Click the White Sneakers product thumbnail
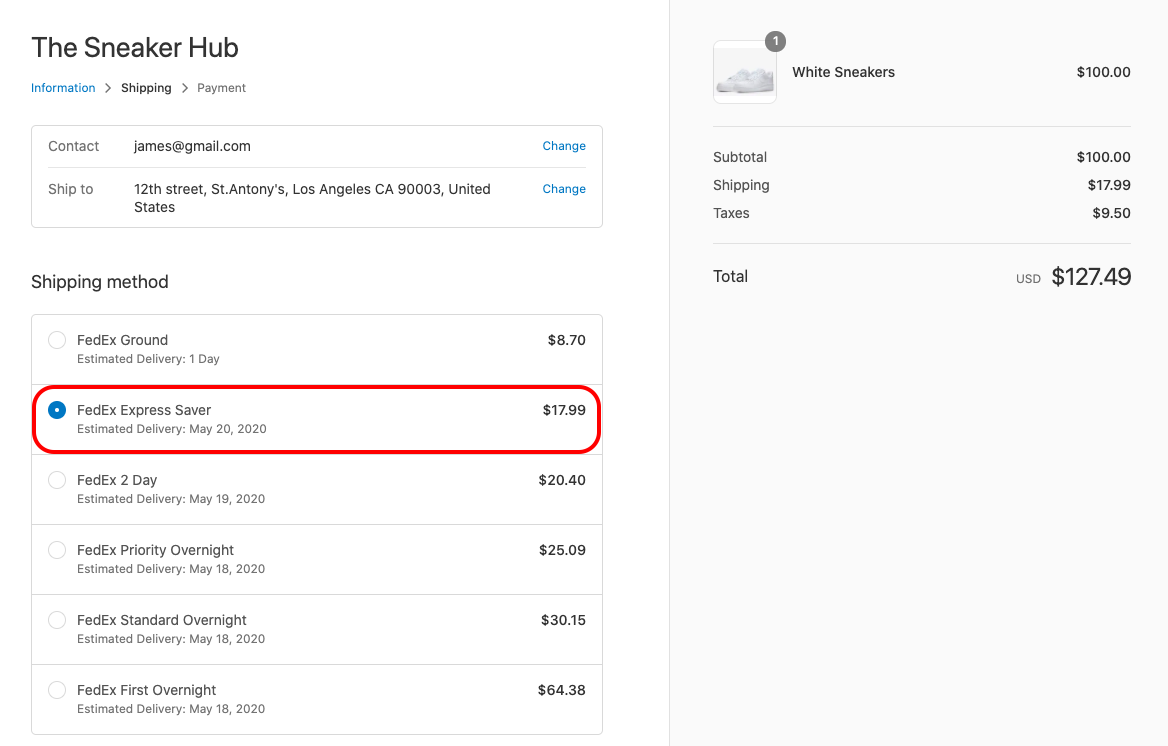Image resolution: width=1168 pixels, height=746 pixels. click(745, 72)
